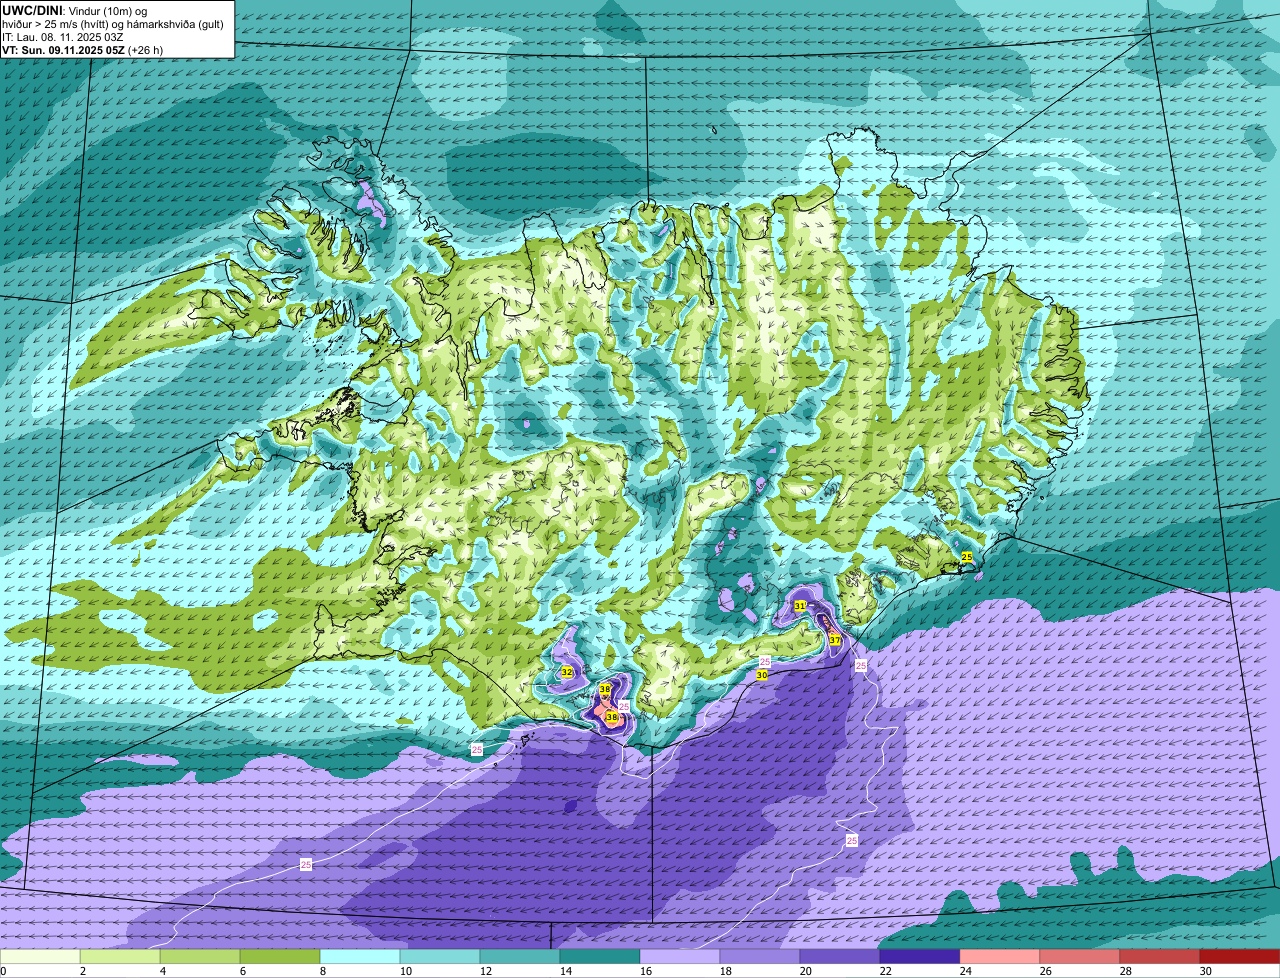Select the upper of the two yellow 38 labels
The image size is (1280, 978).
tap(605, 690)
